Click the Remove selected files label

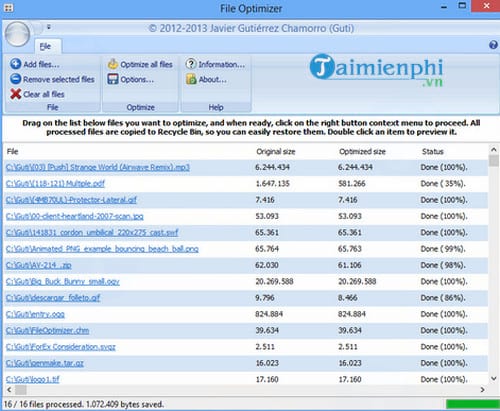click(59, 79)
